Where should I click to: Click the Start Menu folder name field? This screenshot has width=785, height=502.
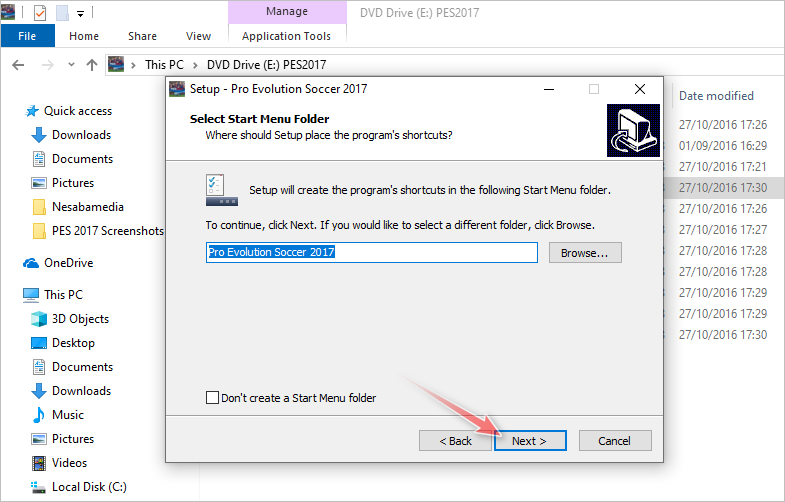coord(371,253)
